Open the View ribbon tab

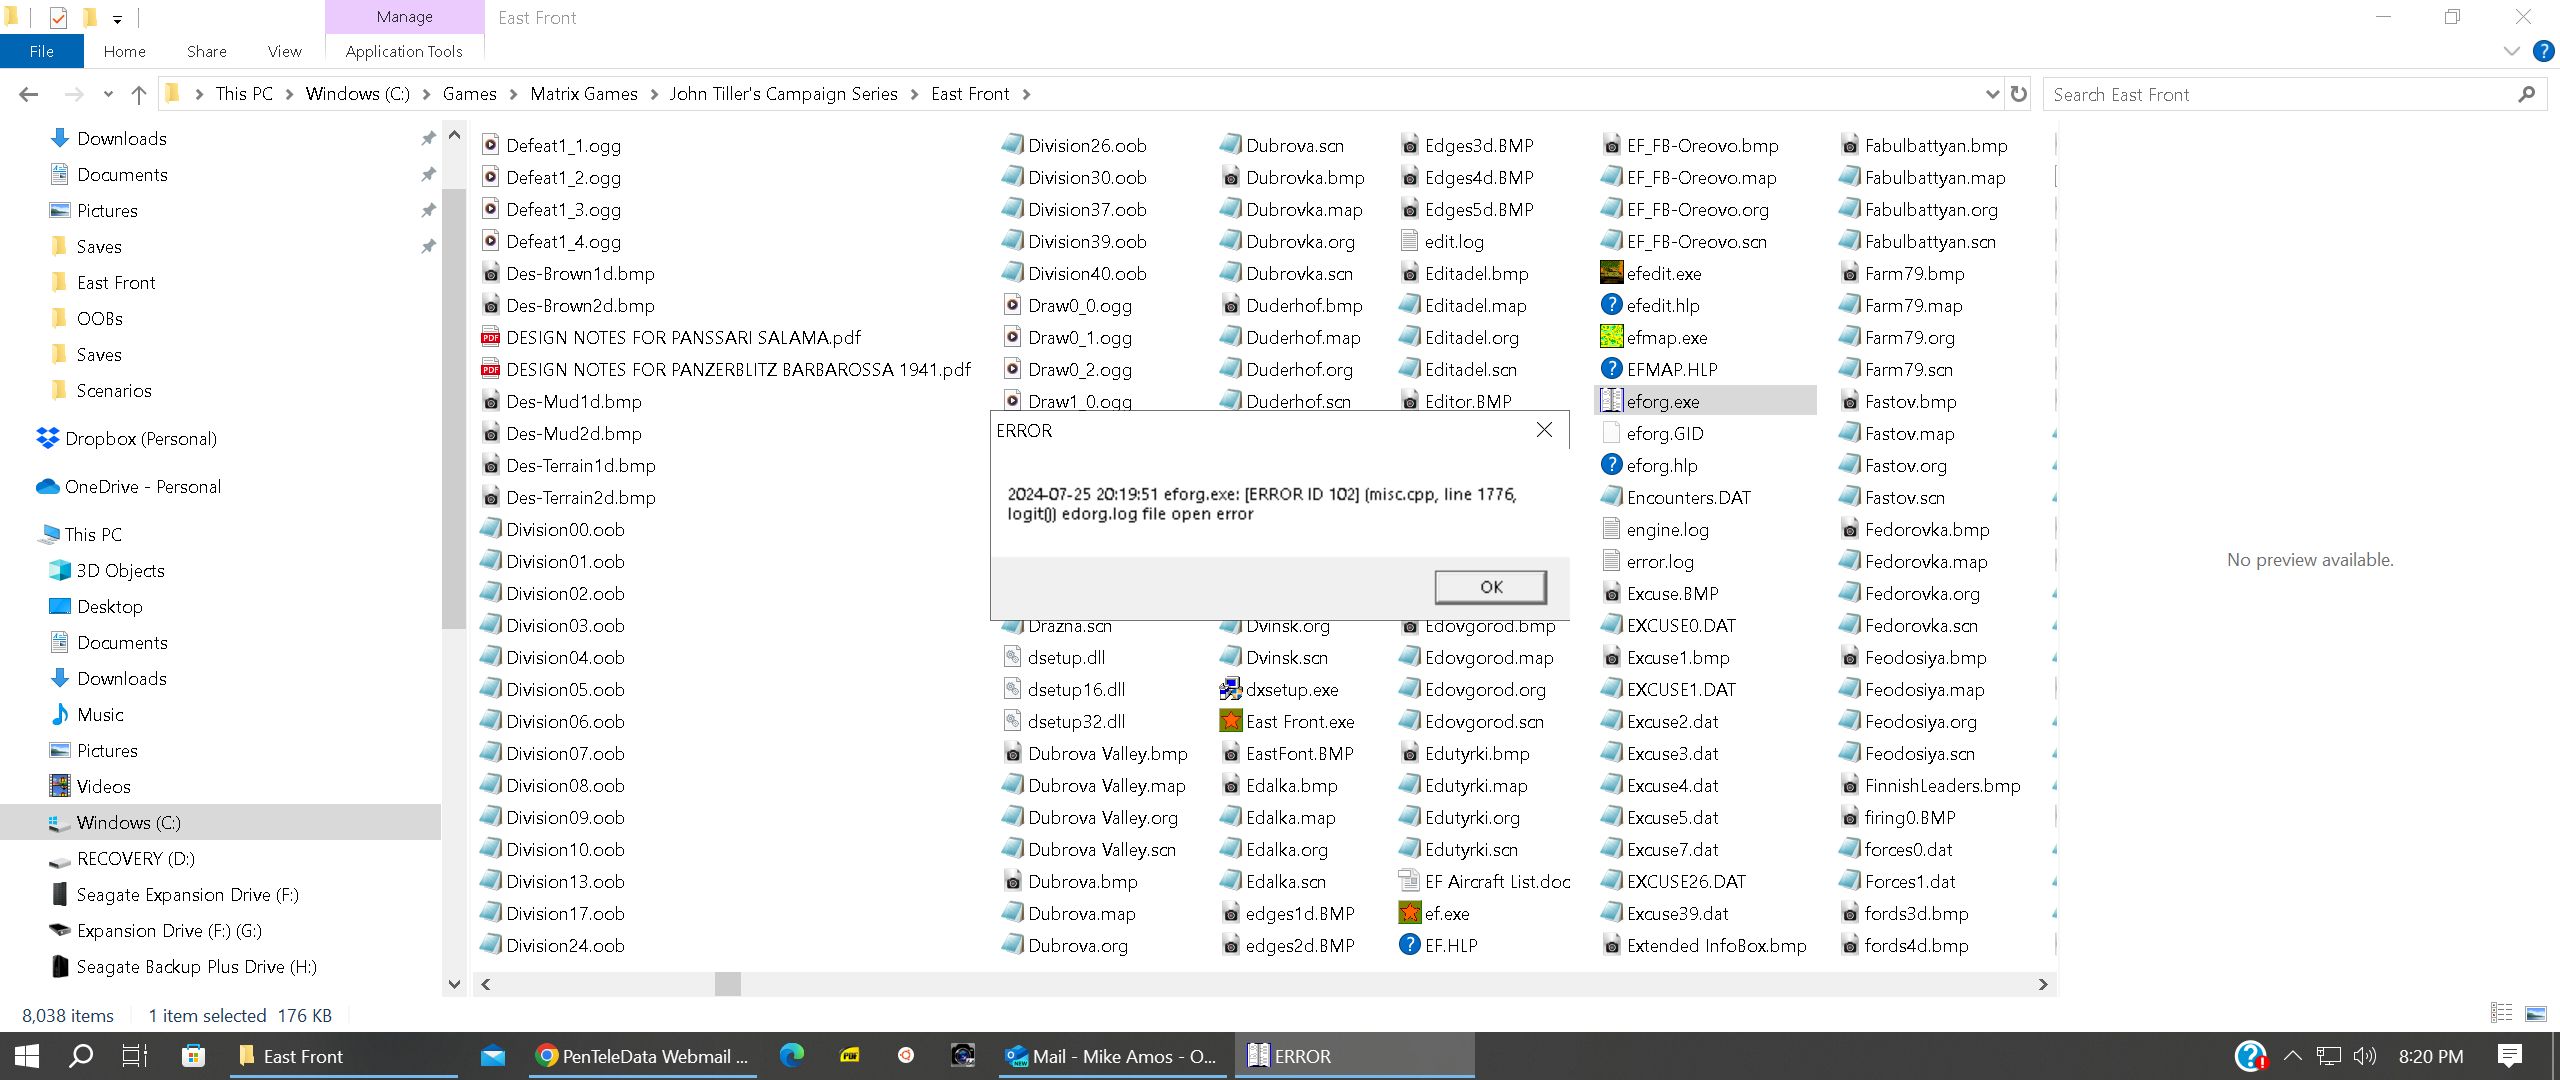point(284,51)
